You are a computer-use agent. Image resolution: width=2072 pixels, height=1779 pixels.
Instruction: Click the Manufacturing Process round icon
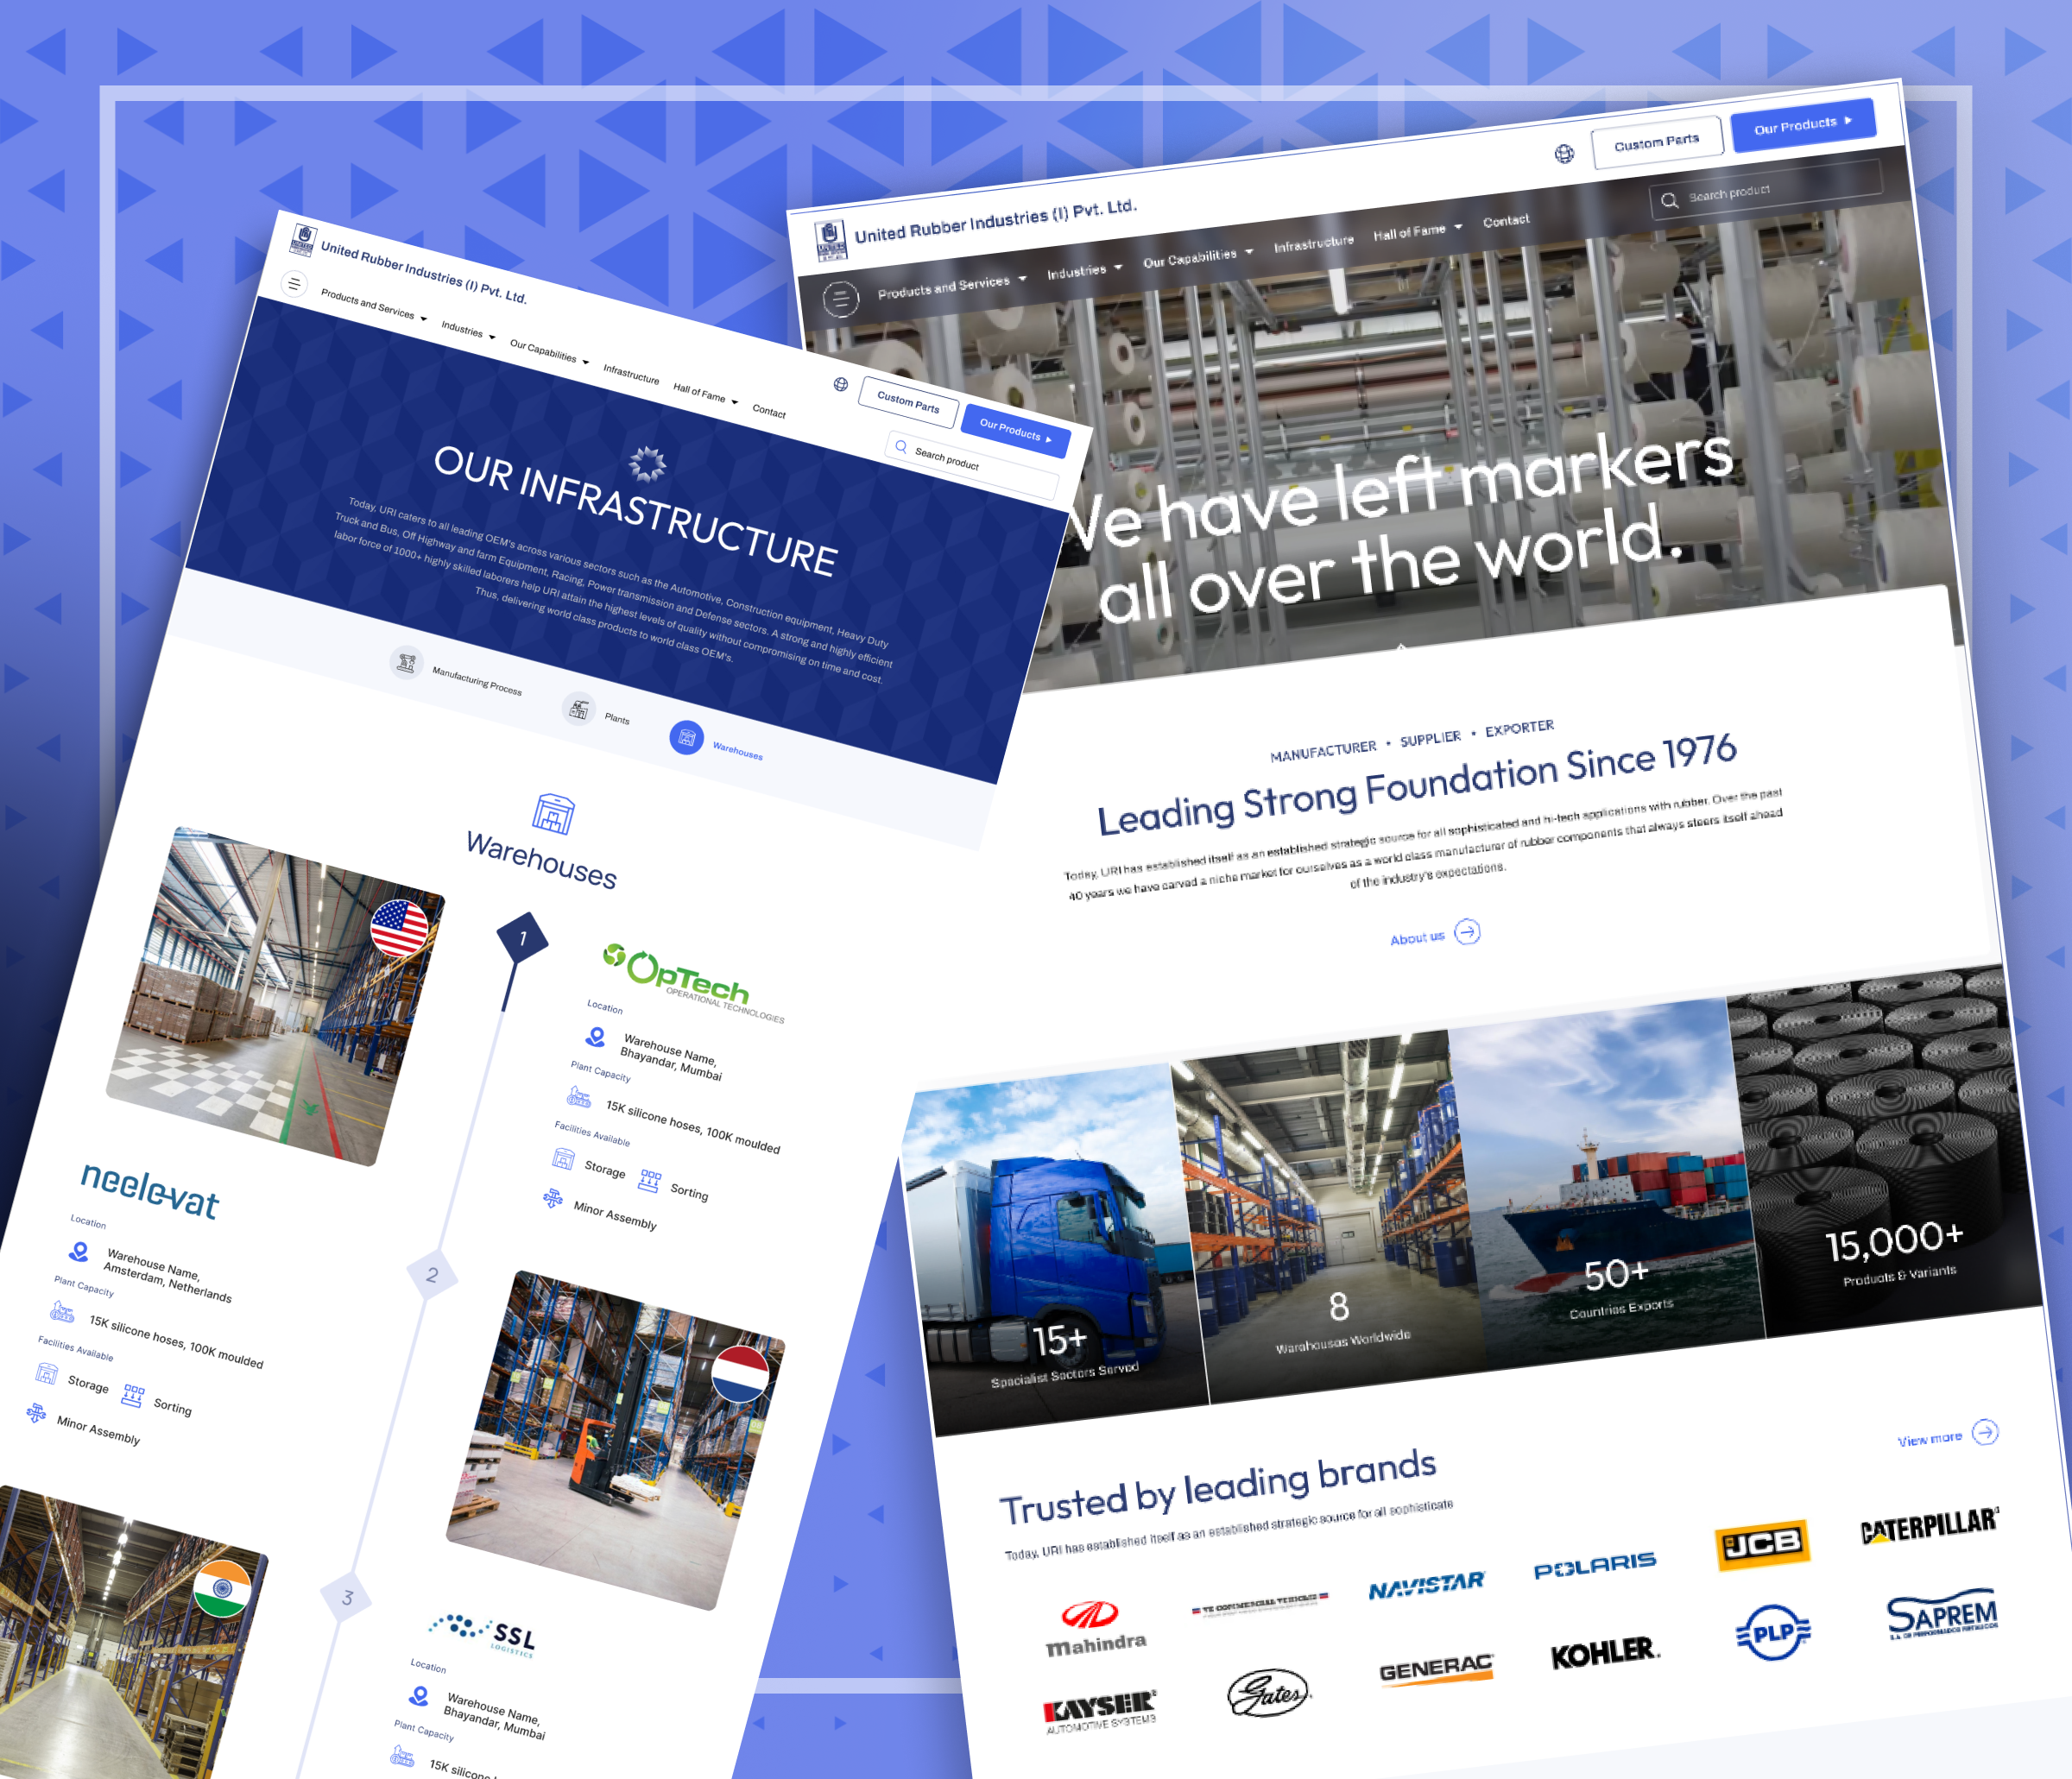pos(406,661)
